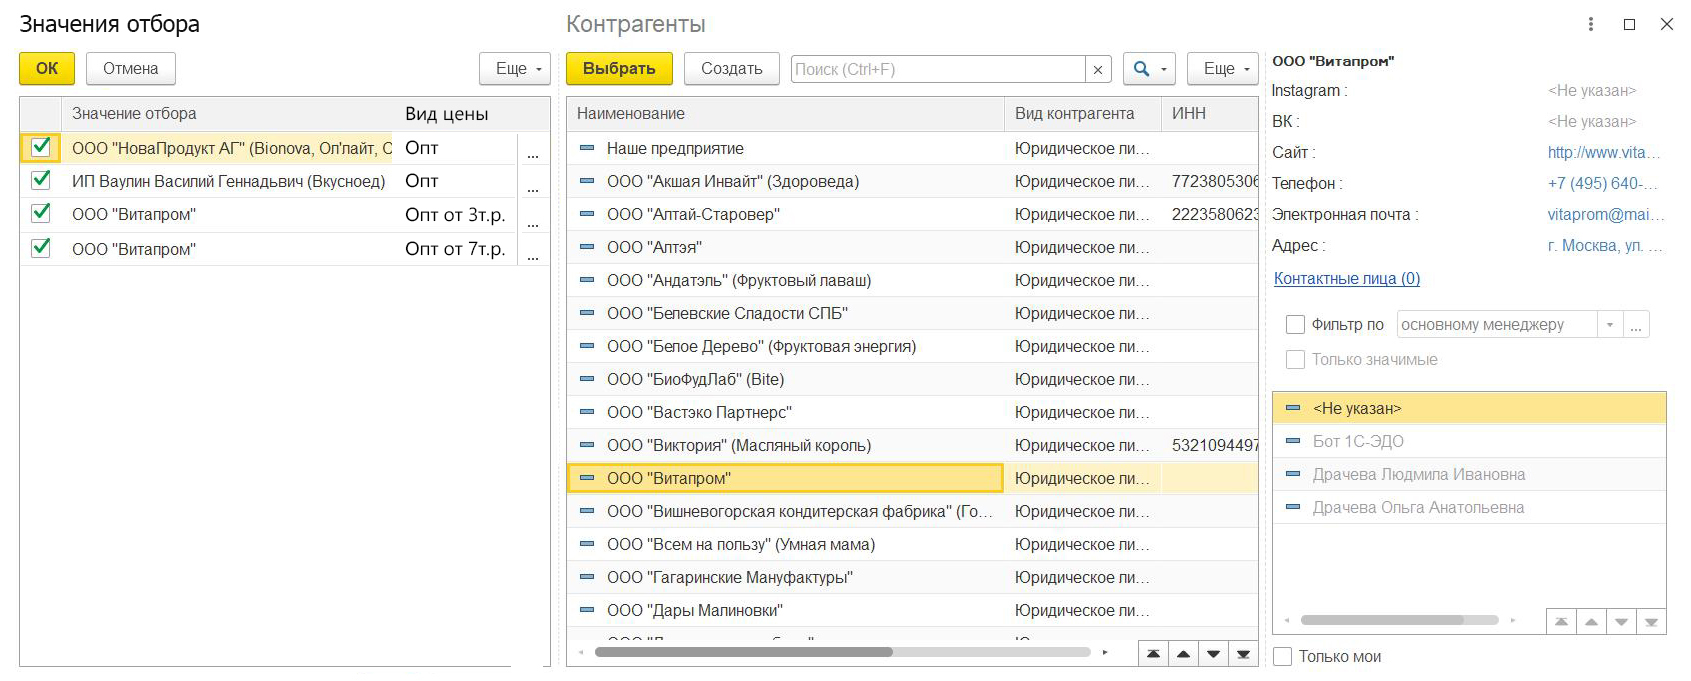Click the magnifier search icon button

point(1141,69)
